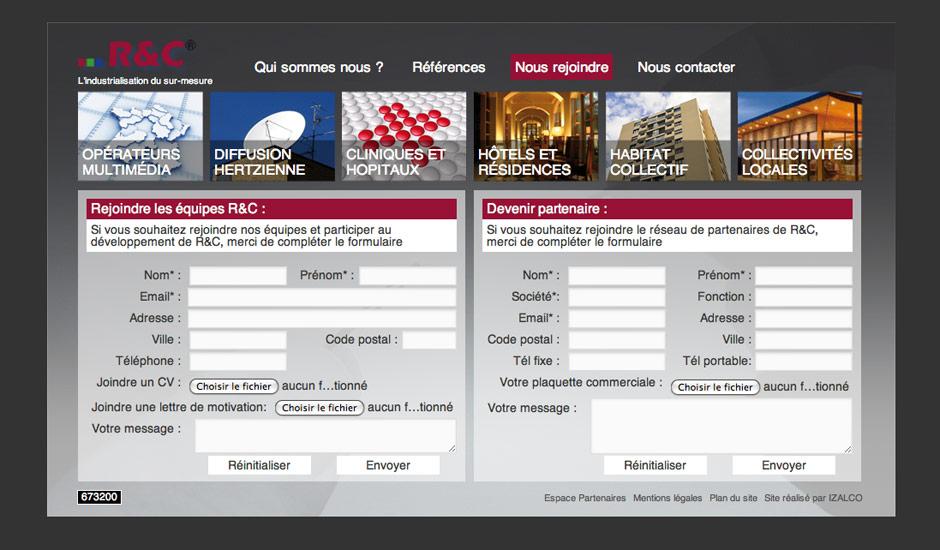This screenshot has width=940, height=550.
Task: Choose a file for lettre de motivation
Action: tap(319, 408)
